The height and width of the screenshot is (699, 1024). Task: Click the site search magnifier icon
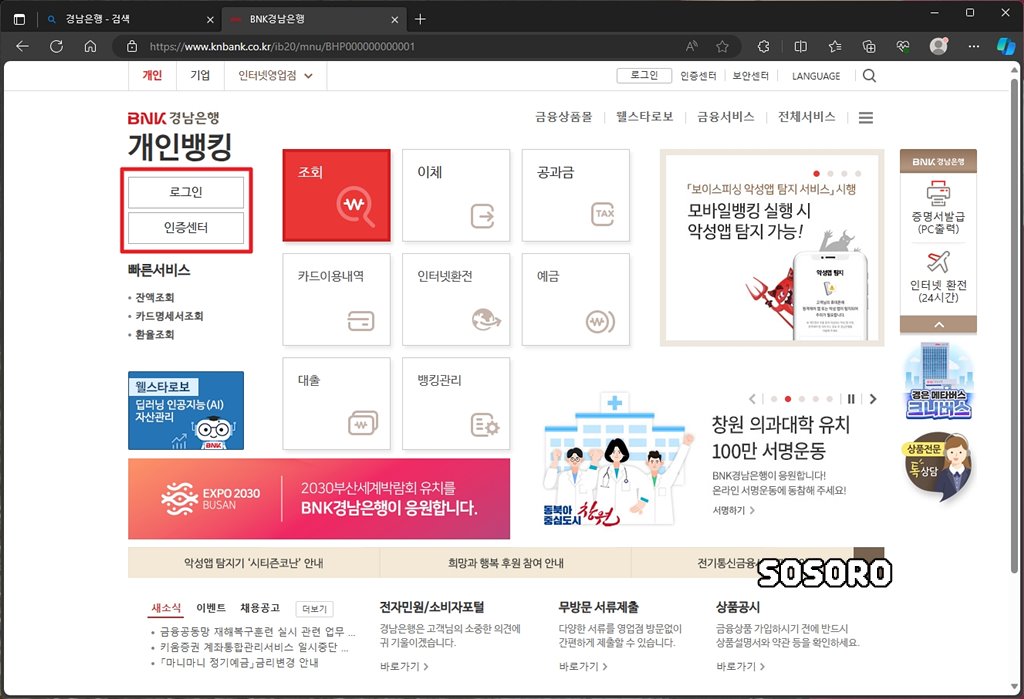point(869,76)
